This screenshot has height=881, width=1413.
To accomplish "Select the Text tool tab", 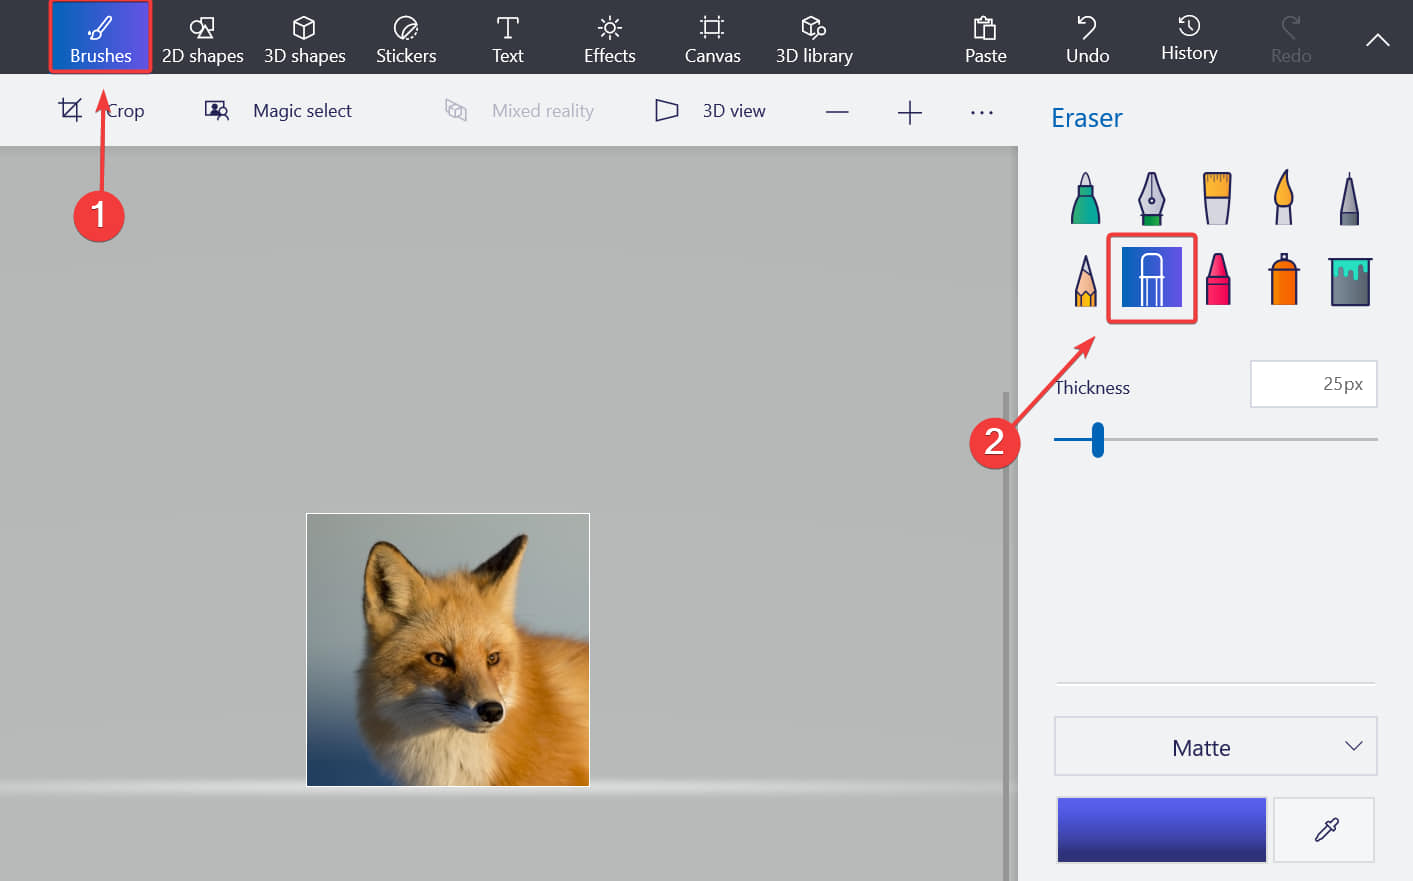I will [x=508, y=40].
